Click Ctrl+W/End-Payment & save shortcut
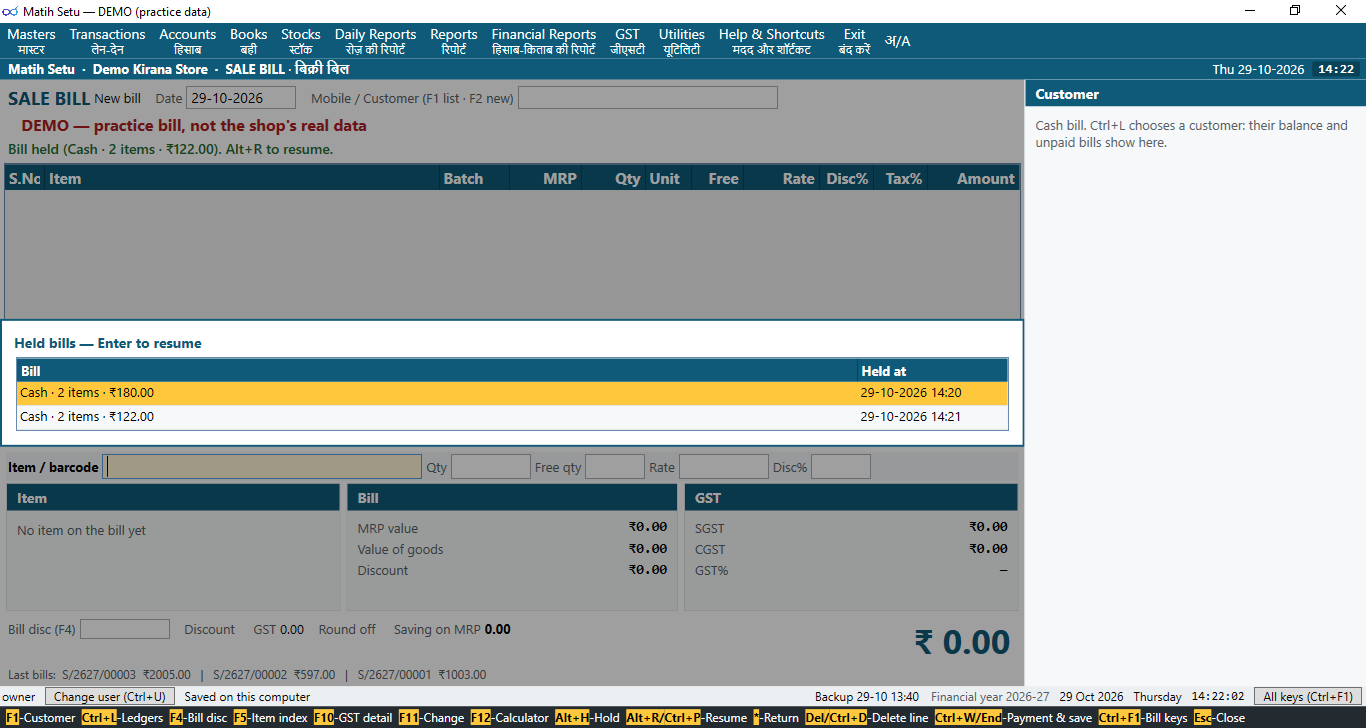The height and width of the screenshot is (728, 1366). click(1014, 718)
